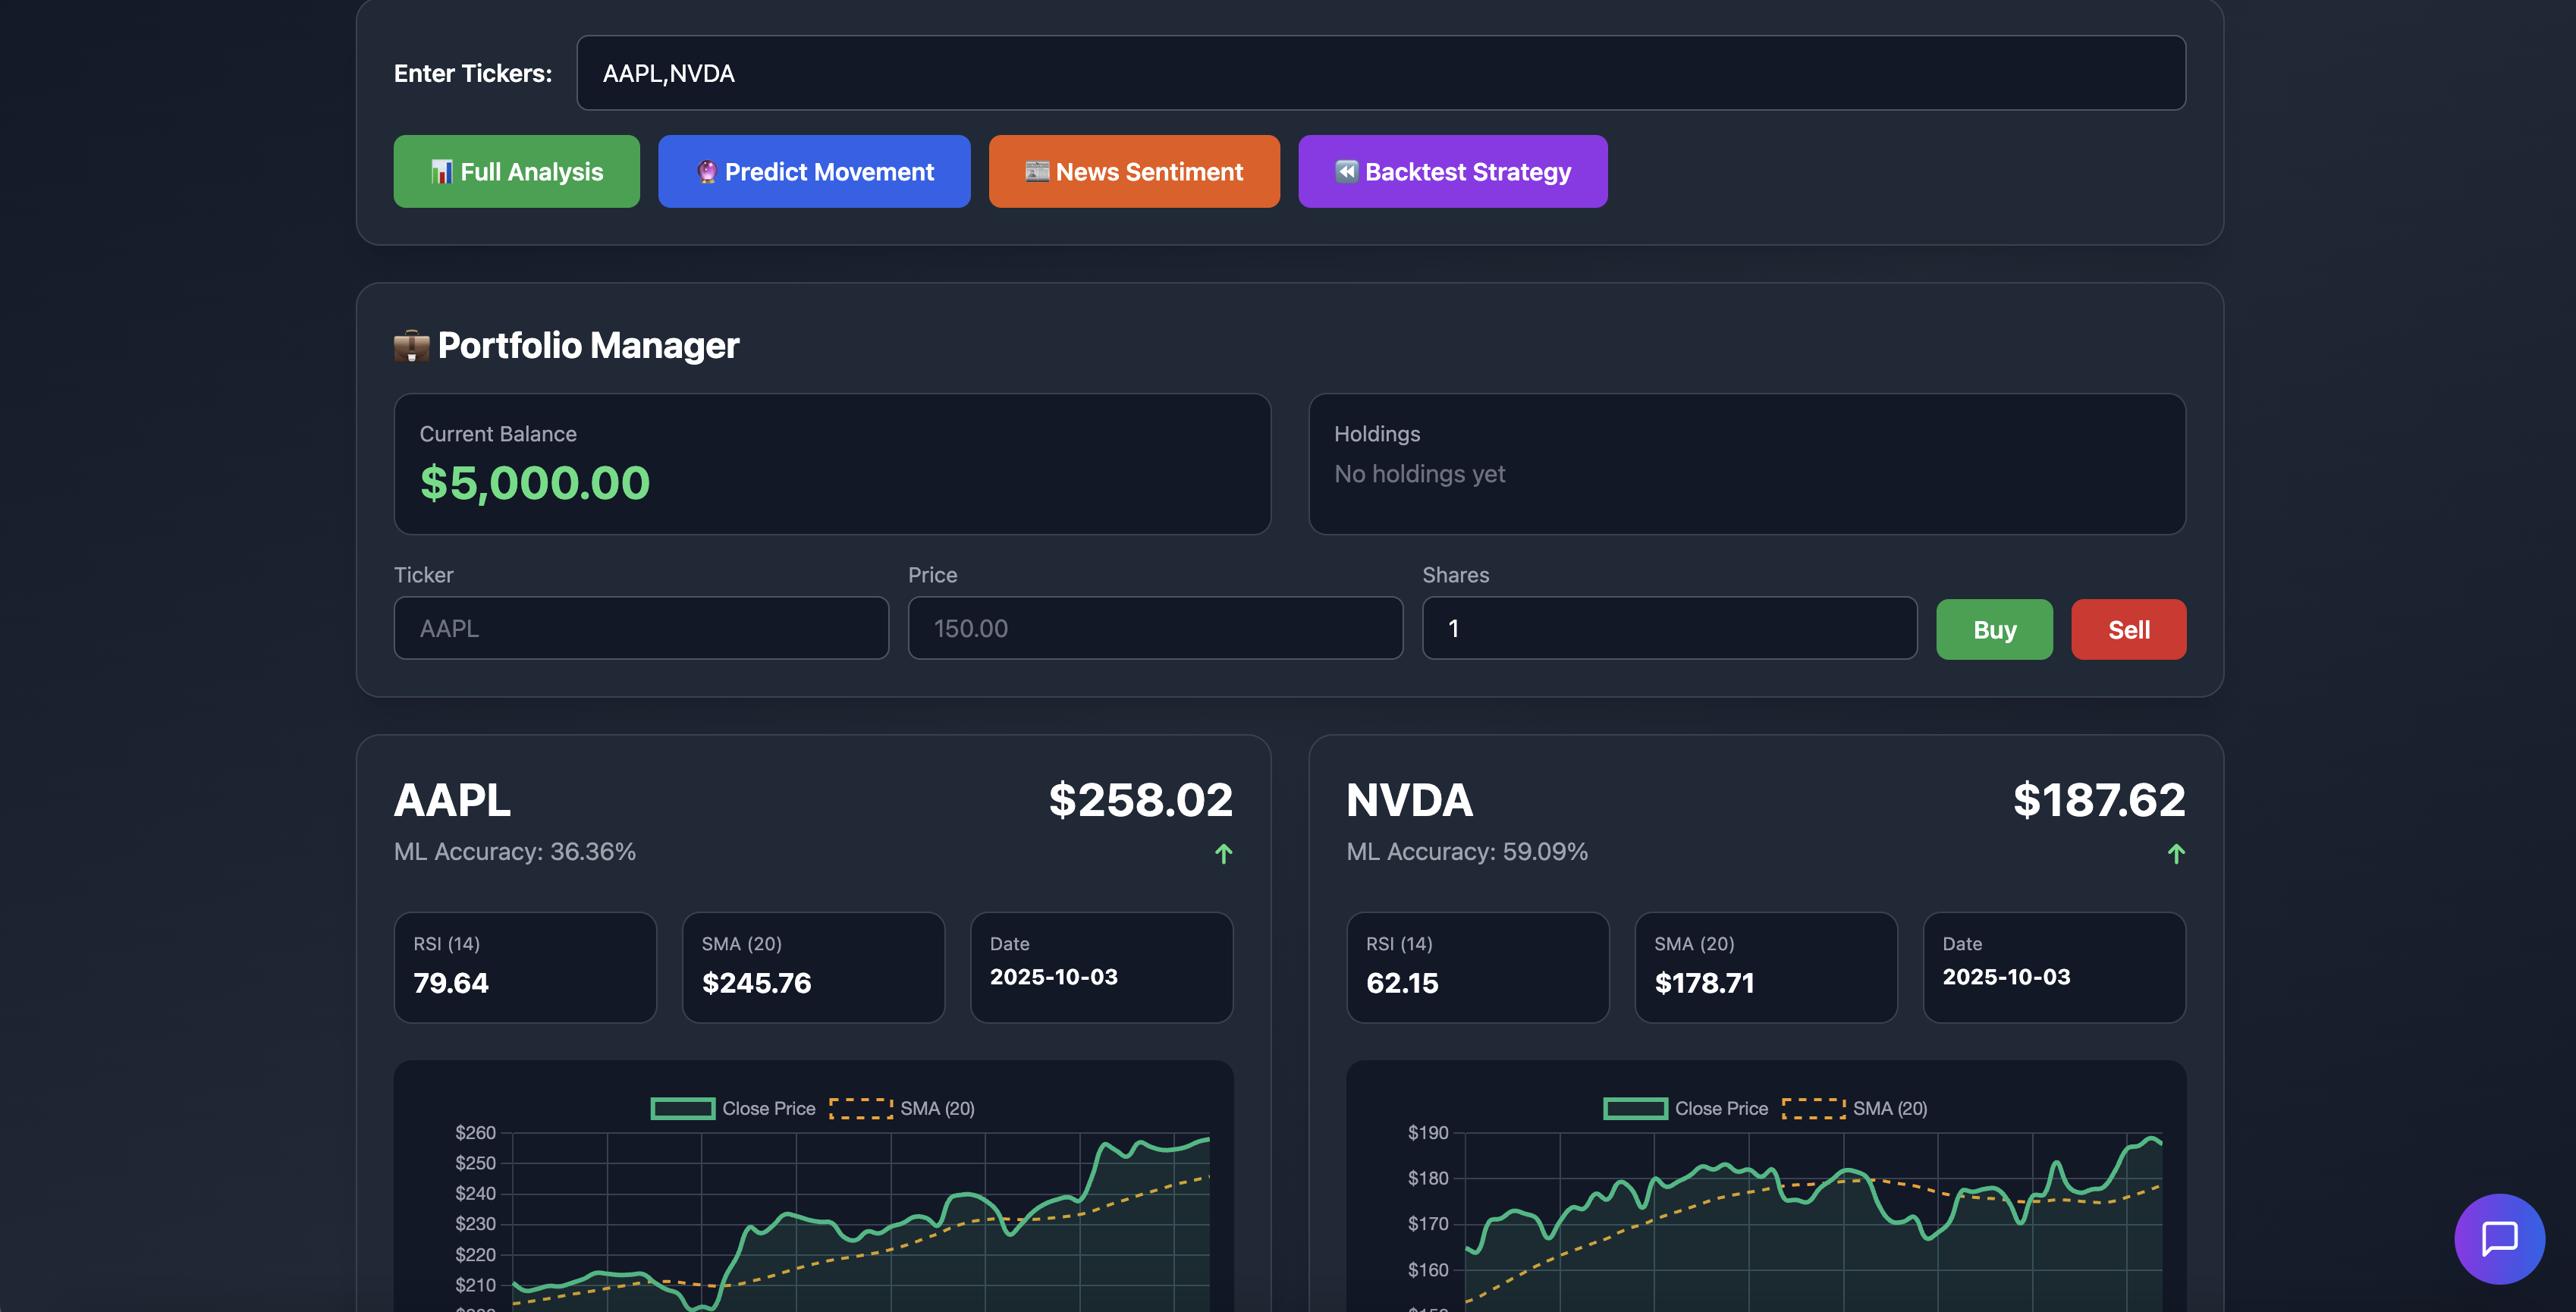Click the Portfolio Manager briefcase icon

click(411, 346)
